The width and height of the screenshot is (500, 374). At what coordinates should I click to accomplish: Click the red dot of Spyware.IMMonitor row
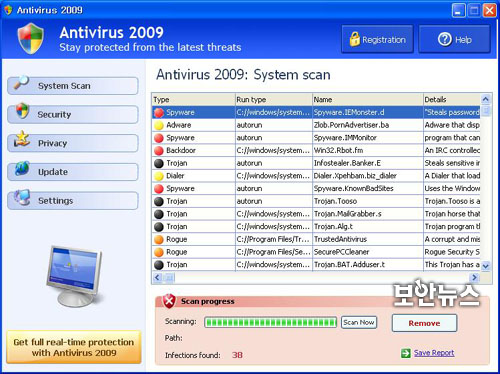point(159,138)
